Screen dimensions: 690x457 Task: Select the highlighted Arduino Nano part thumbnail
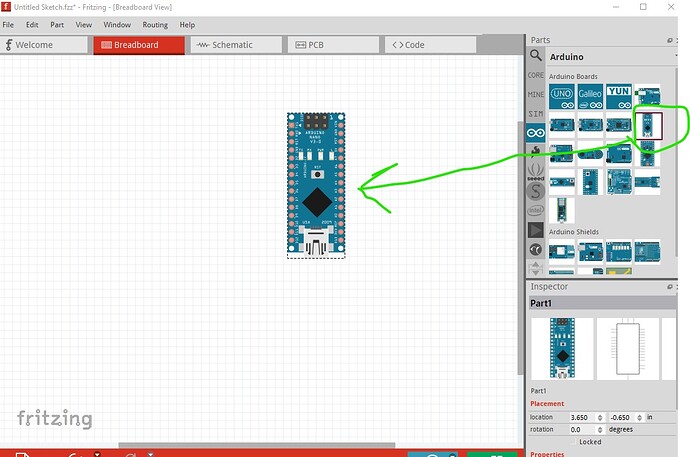pyautogui.click(x=648, y=126)
